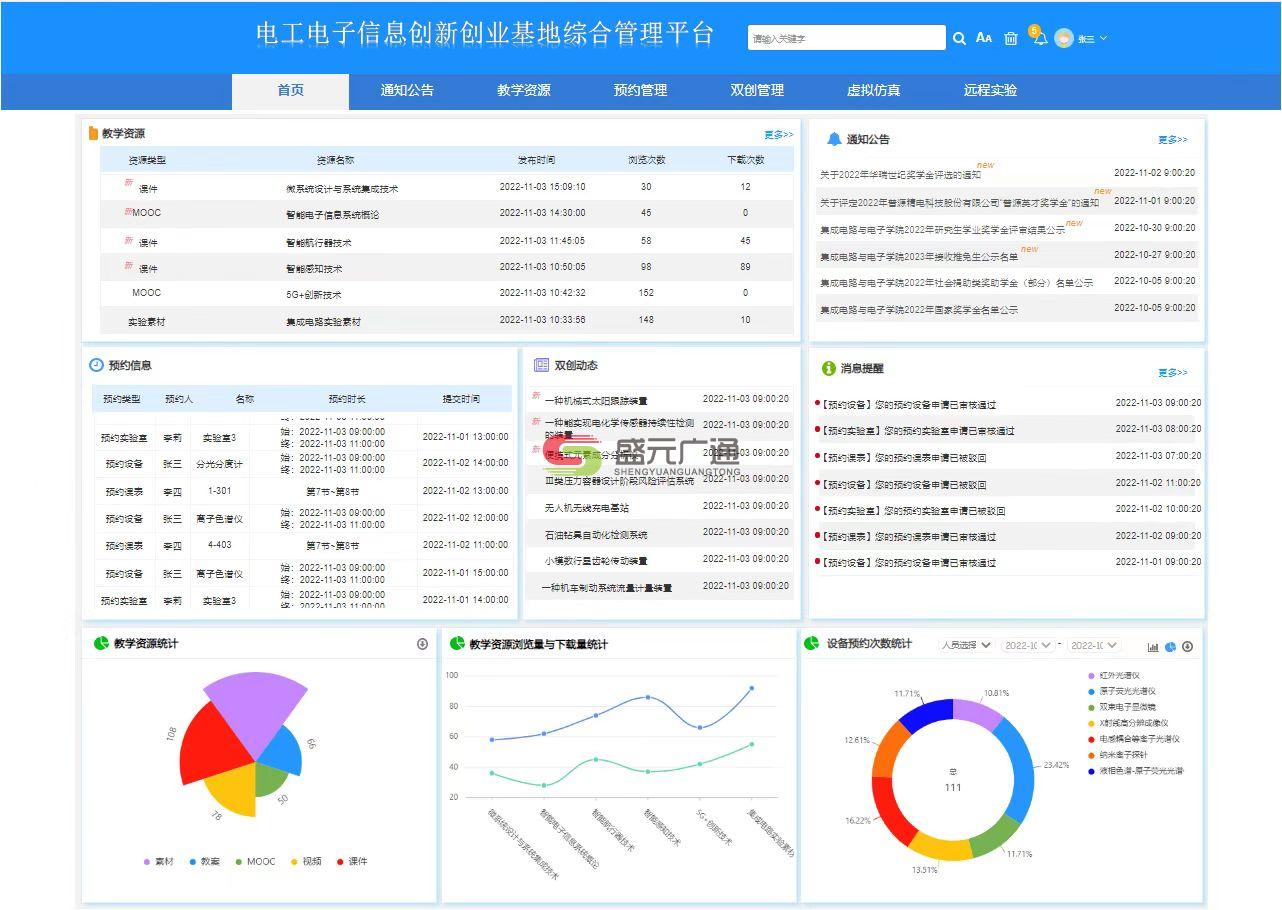Screen dimensions: 1282x910
Task: Click the pie chart icon in 设备预约次数统计 panel
Action: click(1171, 647)
